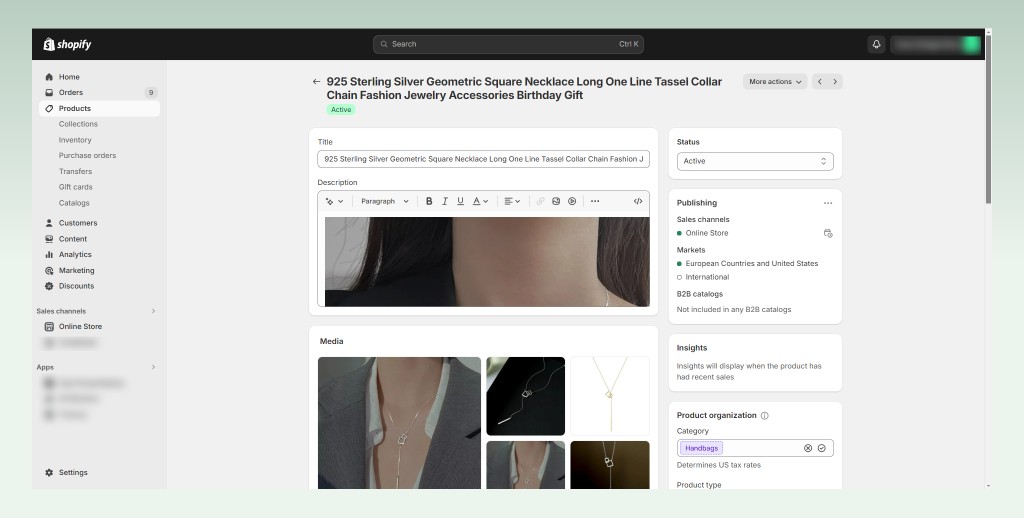Screen dimensions: 1024x518
Task: Click the insert image icon
Action: coord(556,201)
